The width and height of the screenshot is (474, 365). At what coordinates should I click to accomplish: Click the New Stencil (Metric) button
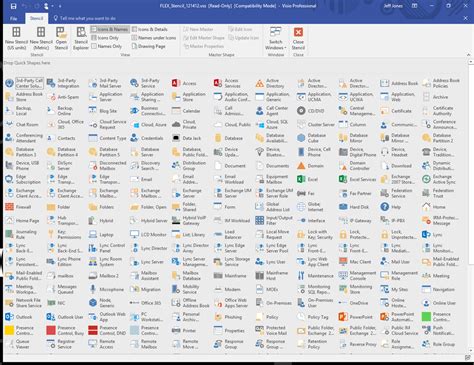click(x=41, y=38)
